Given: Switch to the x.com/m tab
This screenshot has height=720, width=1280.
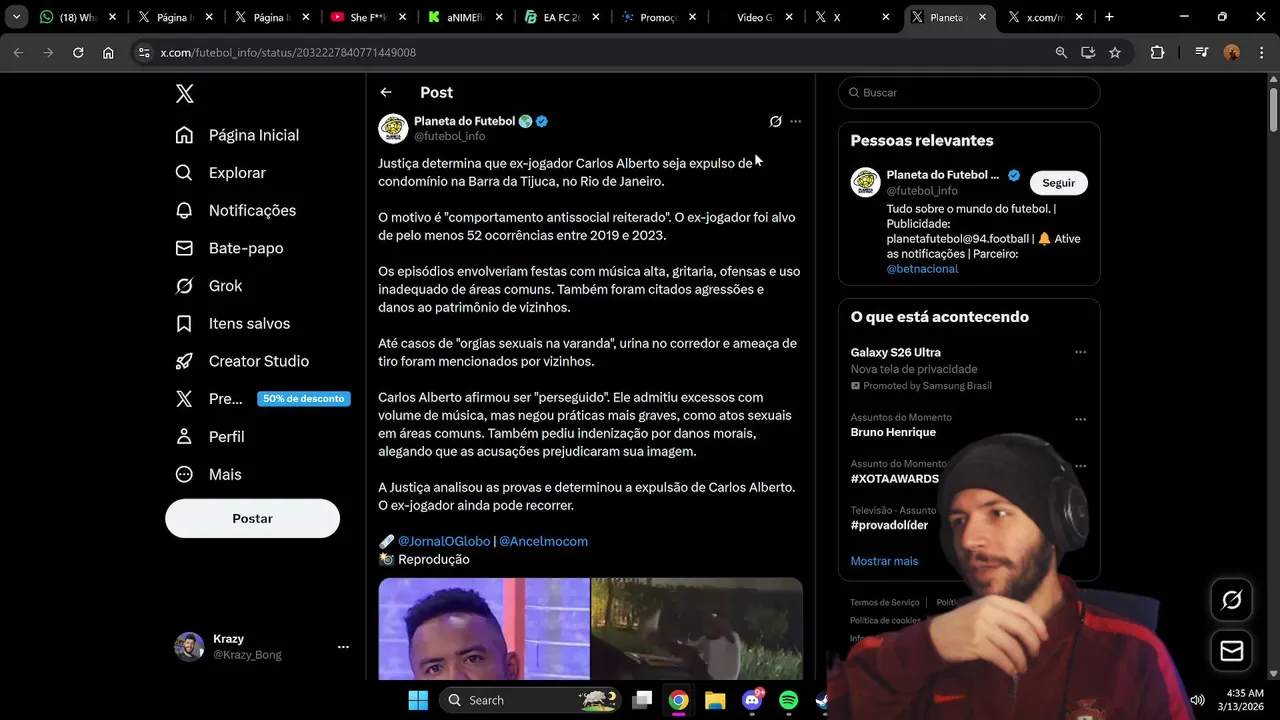Looking at the screenshot, I should point(1045,17).
